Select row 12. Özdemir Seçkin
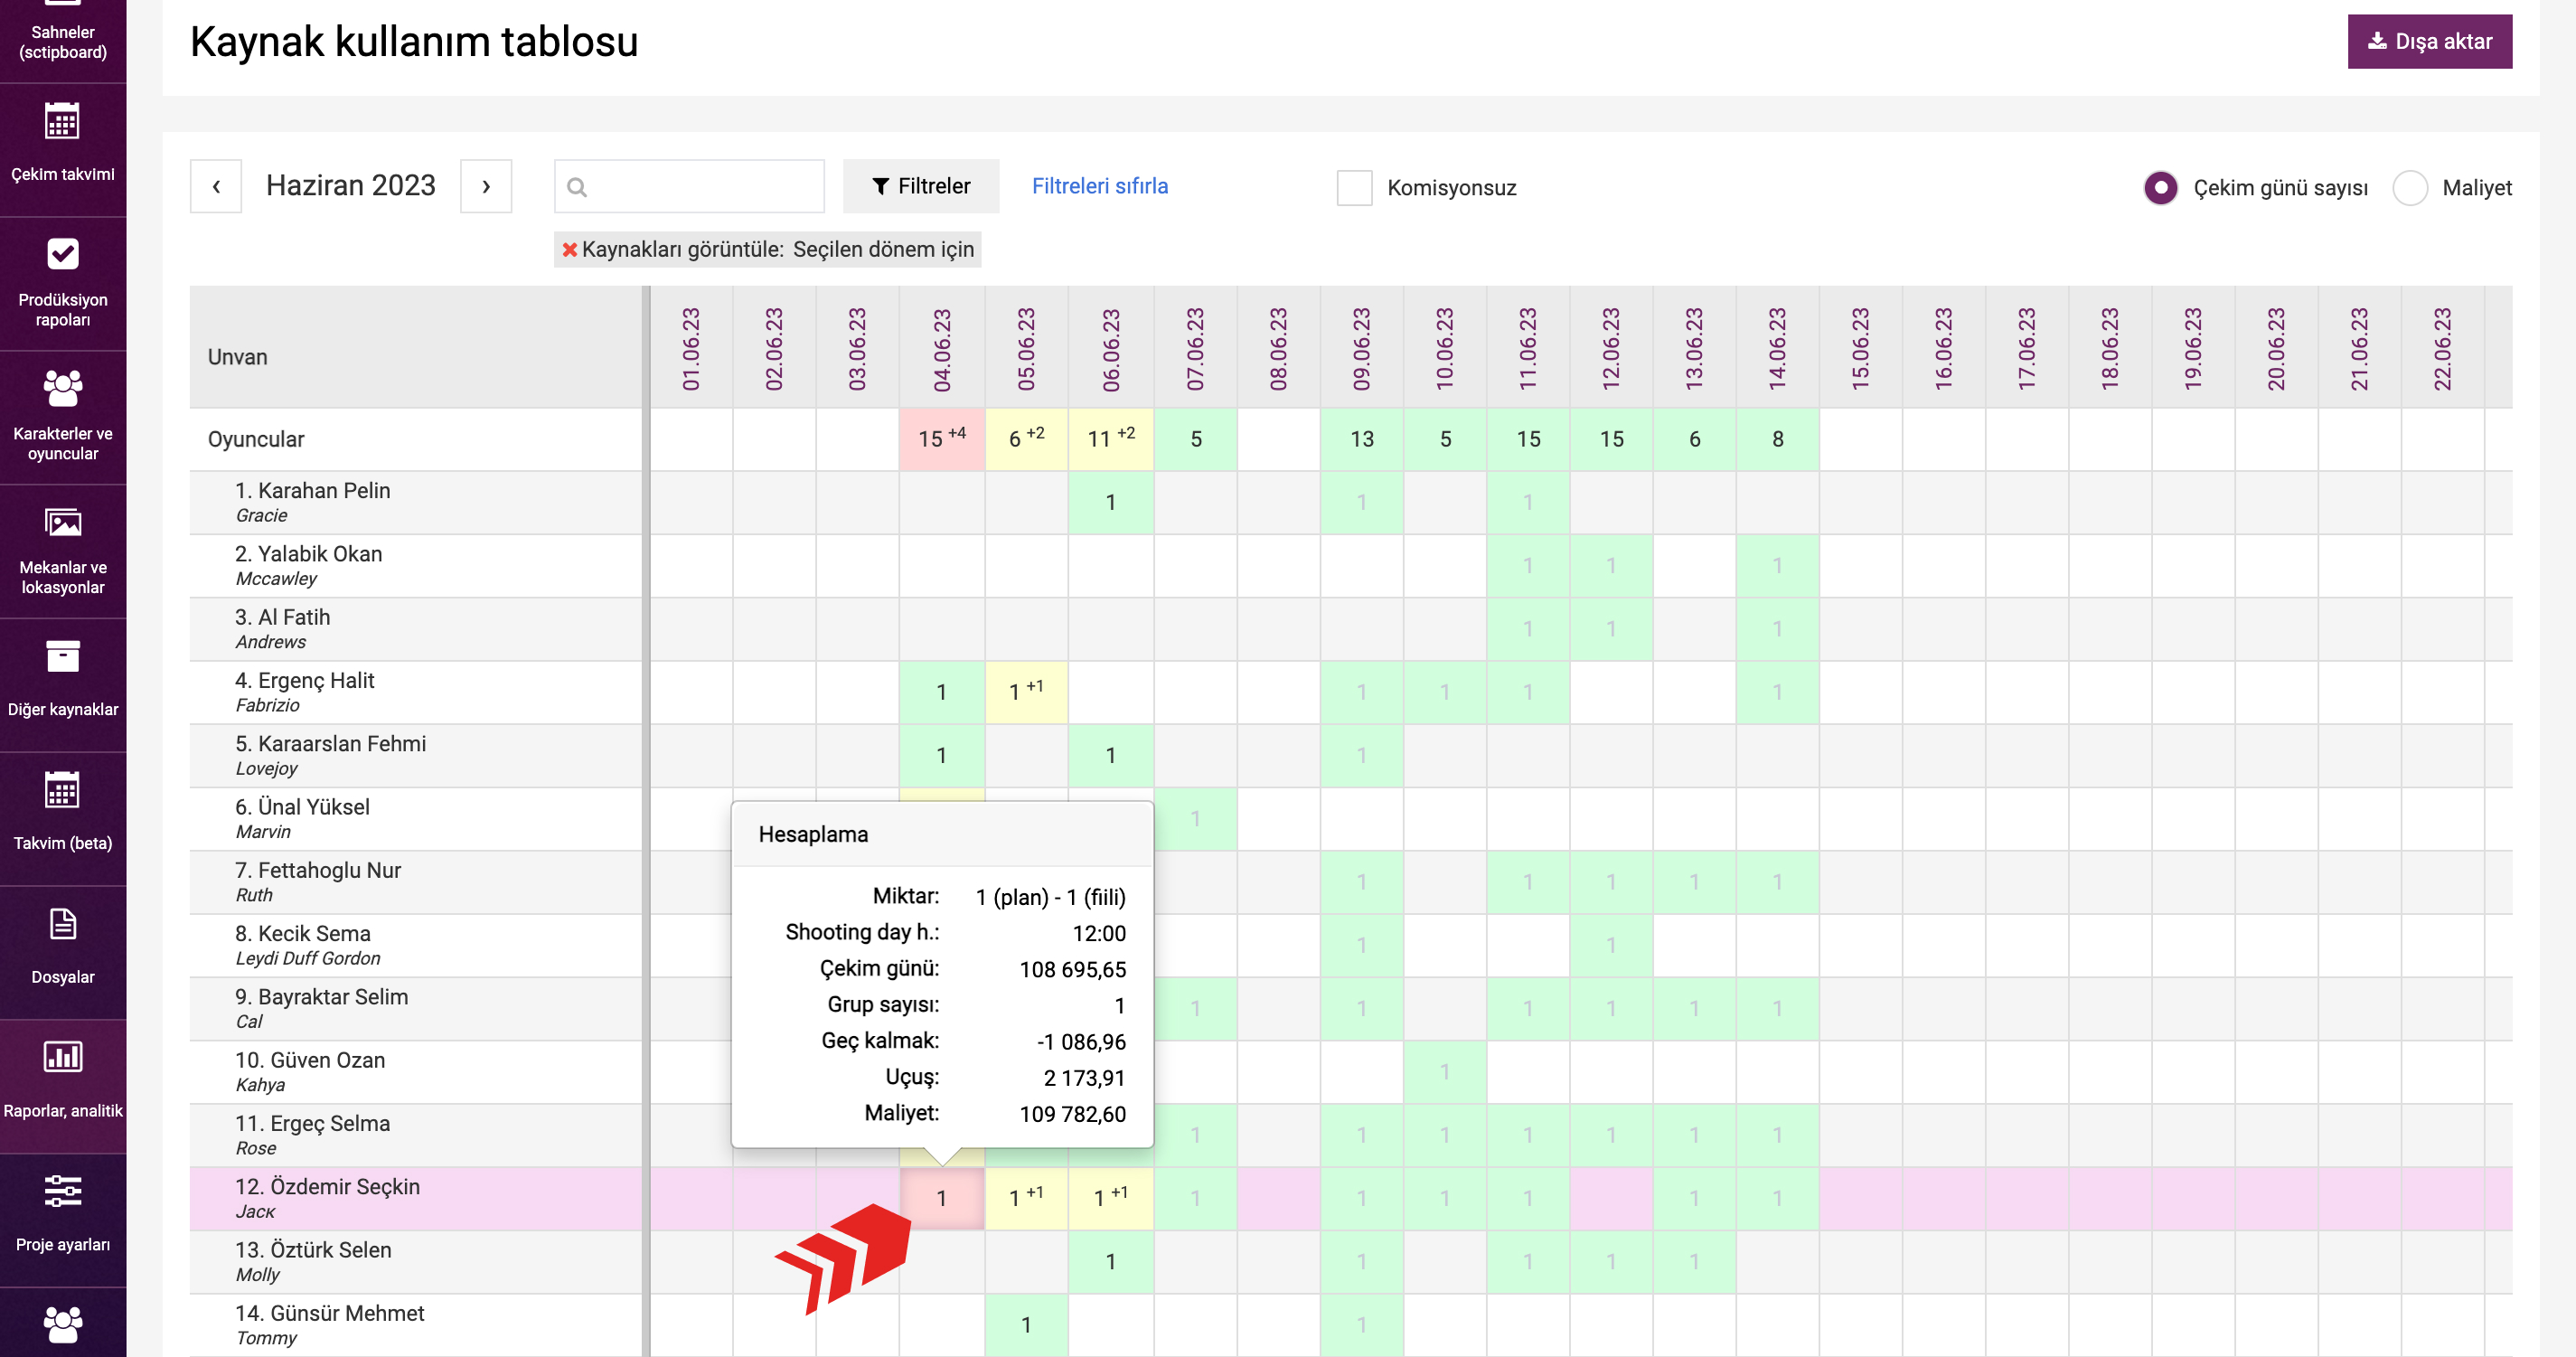The width and height of the screenshot is (2576, 1357). click(x=415, y=1198)
